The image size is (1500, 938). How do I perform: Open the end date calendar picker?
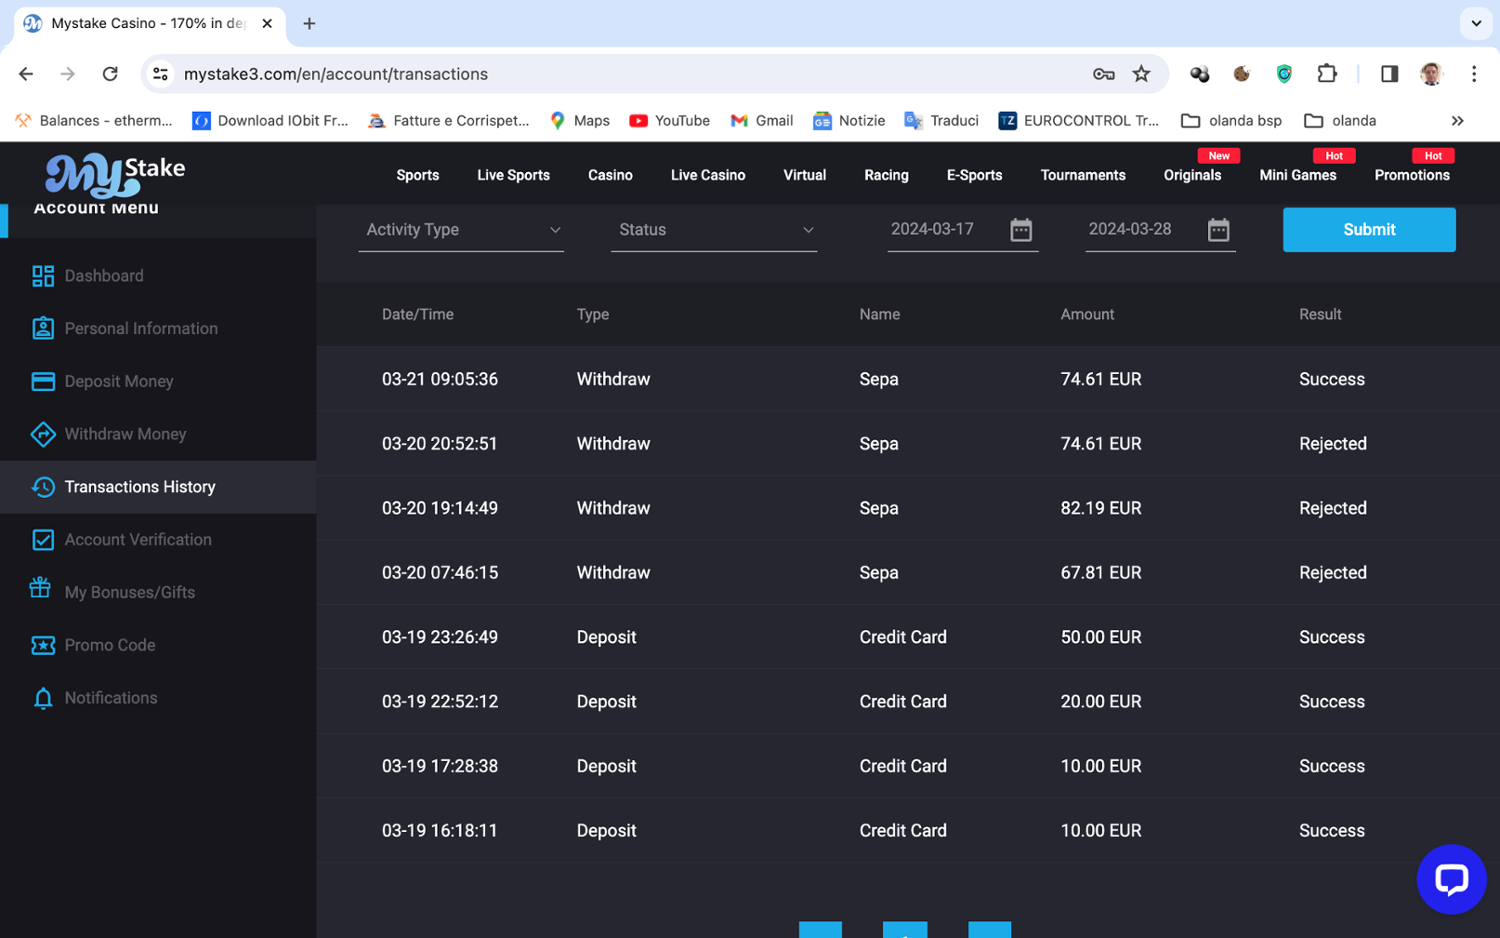1218,230
